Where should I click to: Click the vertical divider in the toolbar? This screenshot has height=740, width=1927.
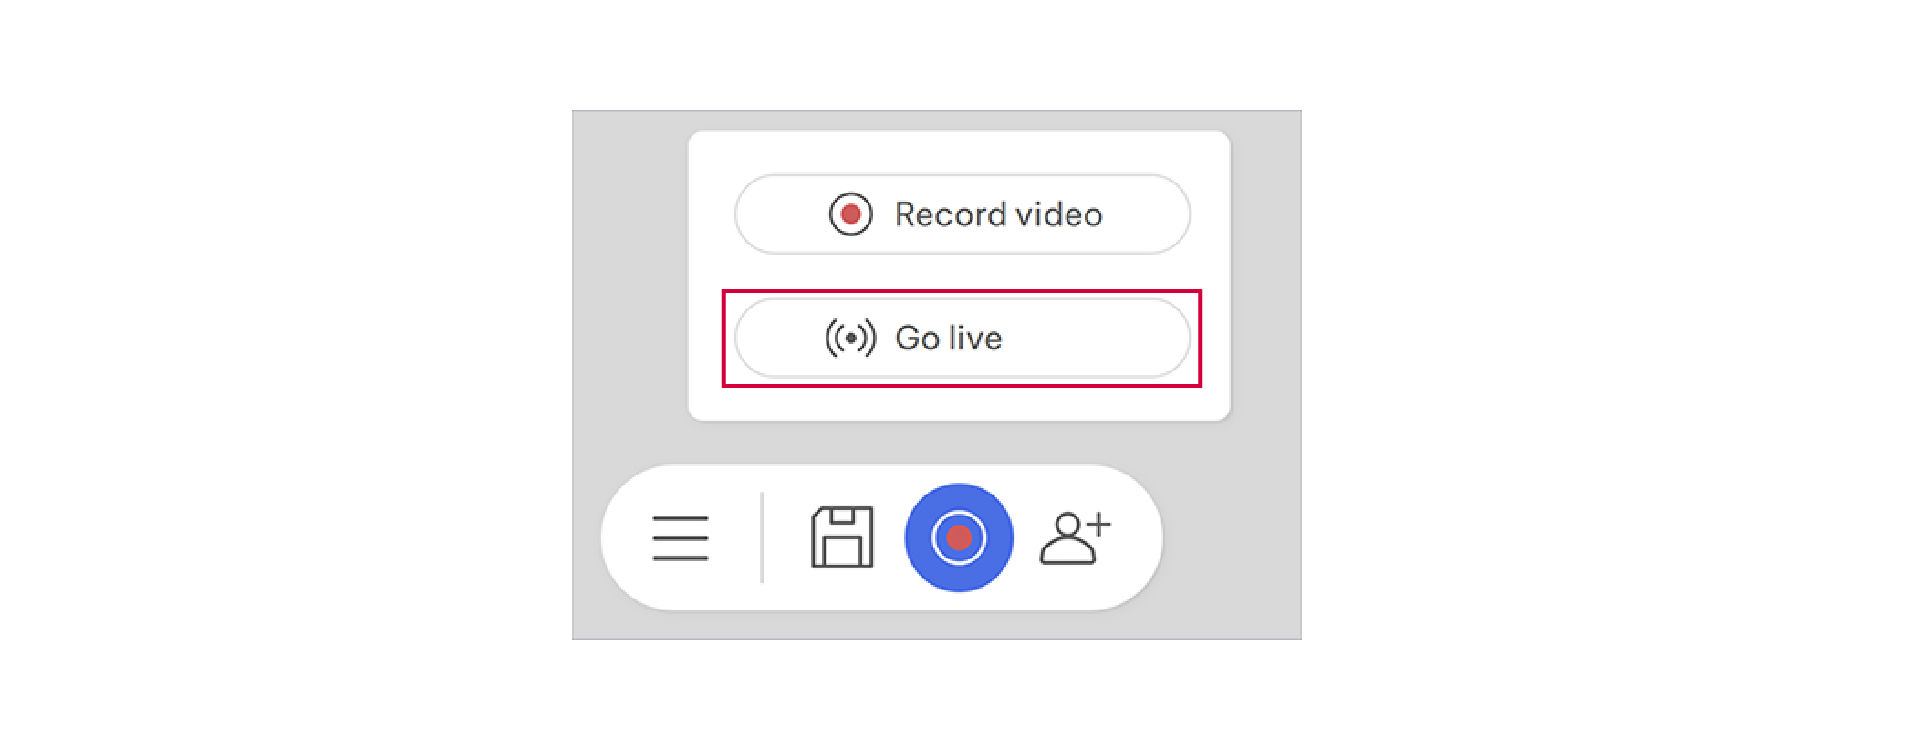[762, 537]
